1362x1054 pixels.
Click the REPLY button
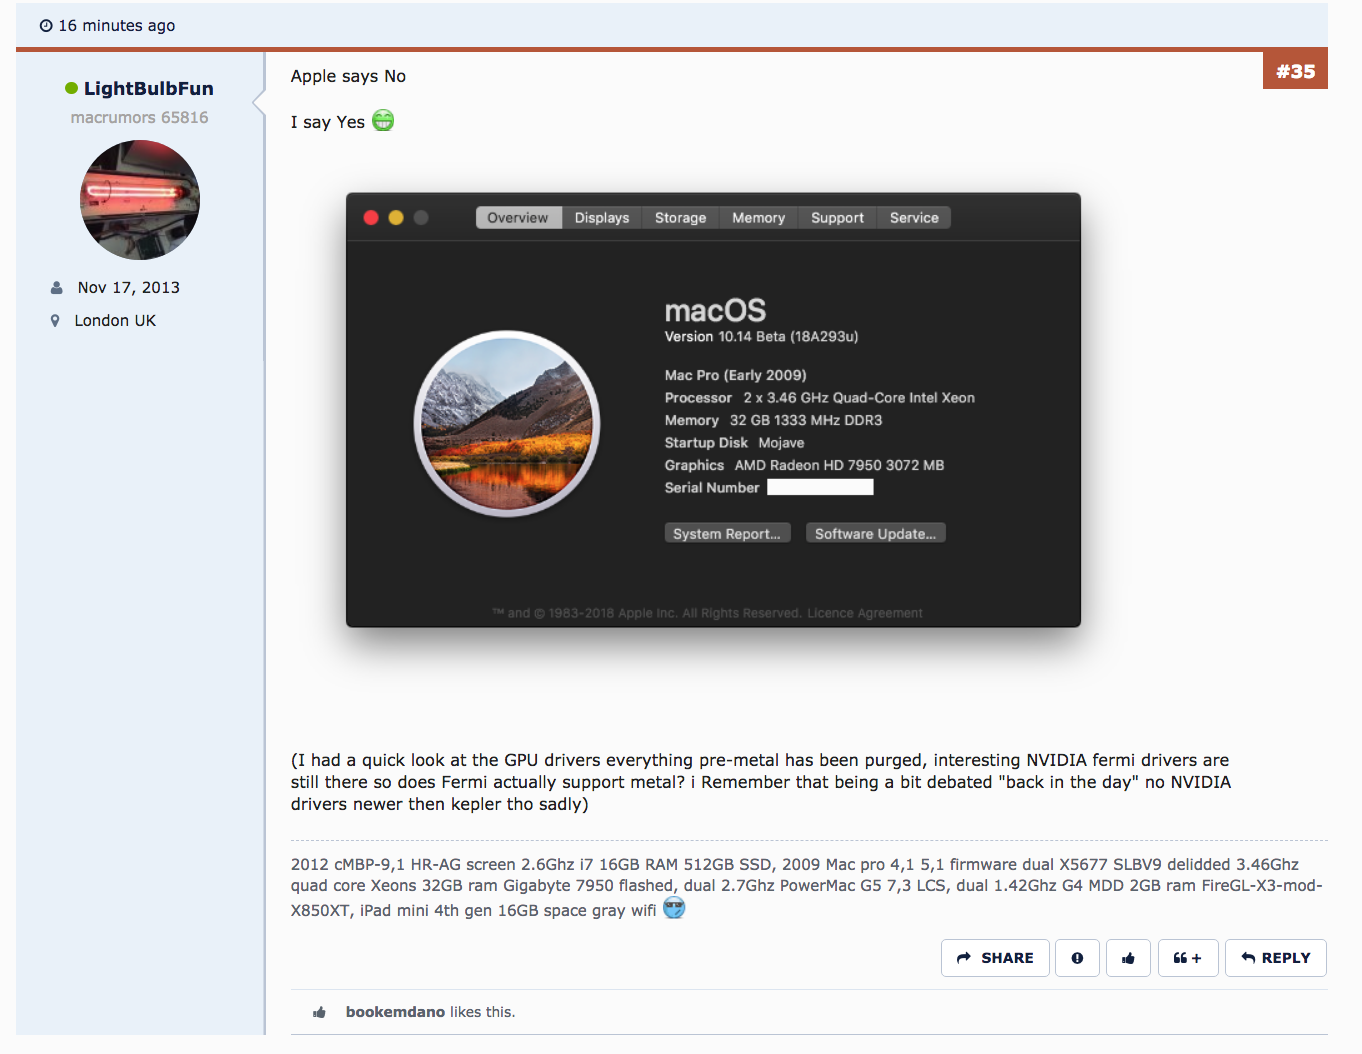(1275, 958)
